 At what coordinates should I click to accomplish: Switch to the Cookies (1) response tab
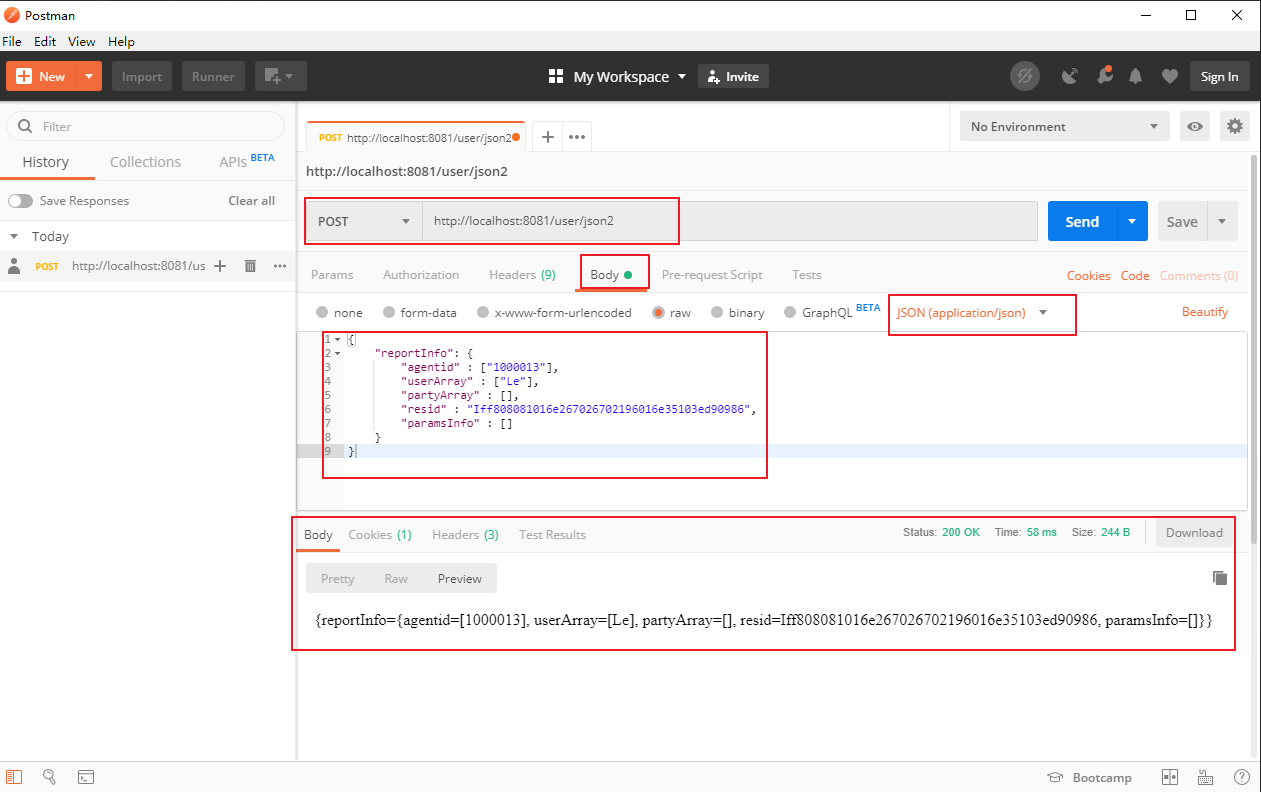coord(379,534)
